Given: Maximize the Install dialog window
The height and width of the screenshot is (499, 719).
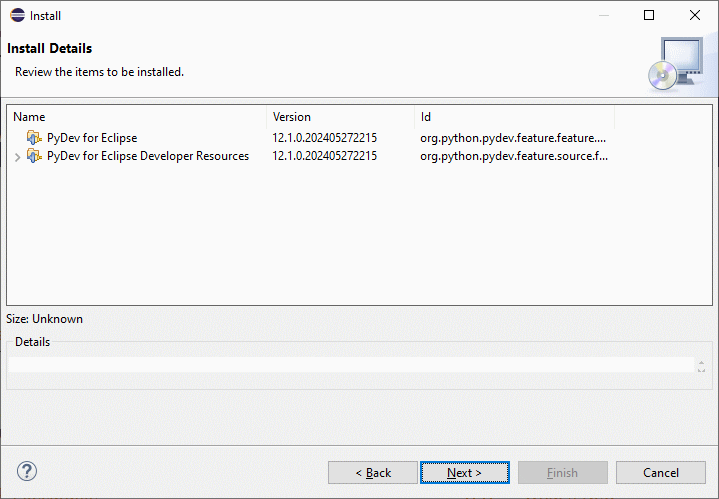Looking at the screenshot, I should [x=649, y=15].
